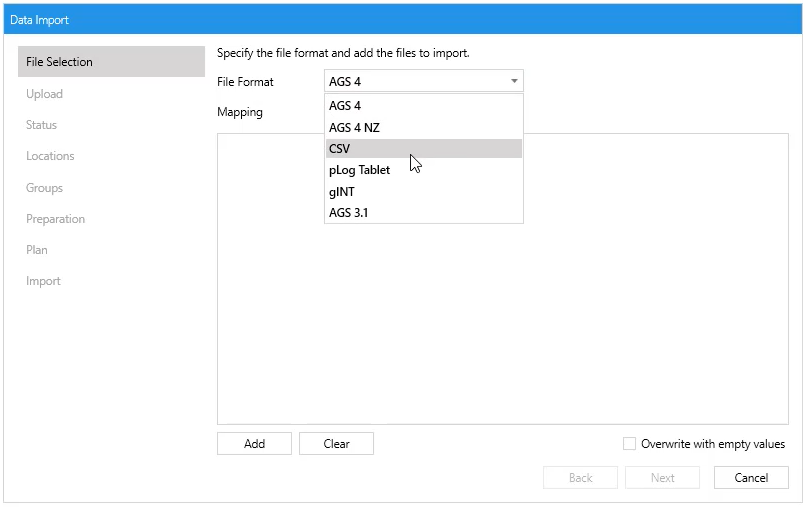Choose AGS 3.1 file format
The height and width of the screenshot is (507, 807).
(424, 213)
